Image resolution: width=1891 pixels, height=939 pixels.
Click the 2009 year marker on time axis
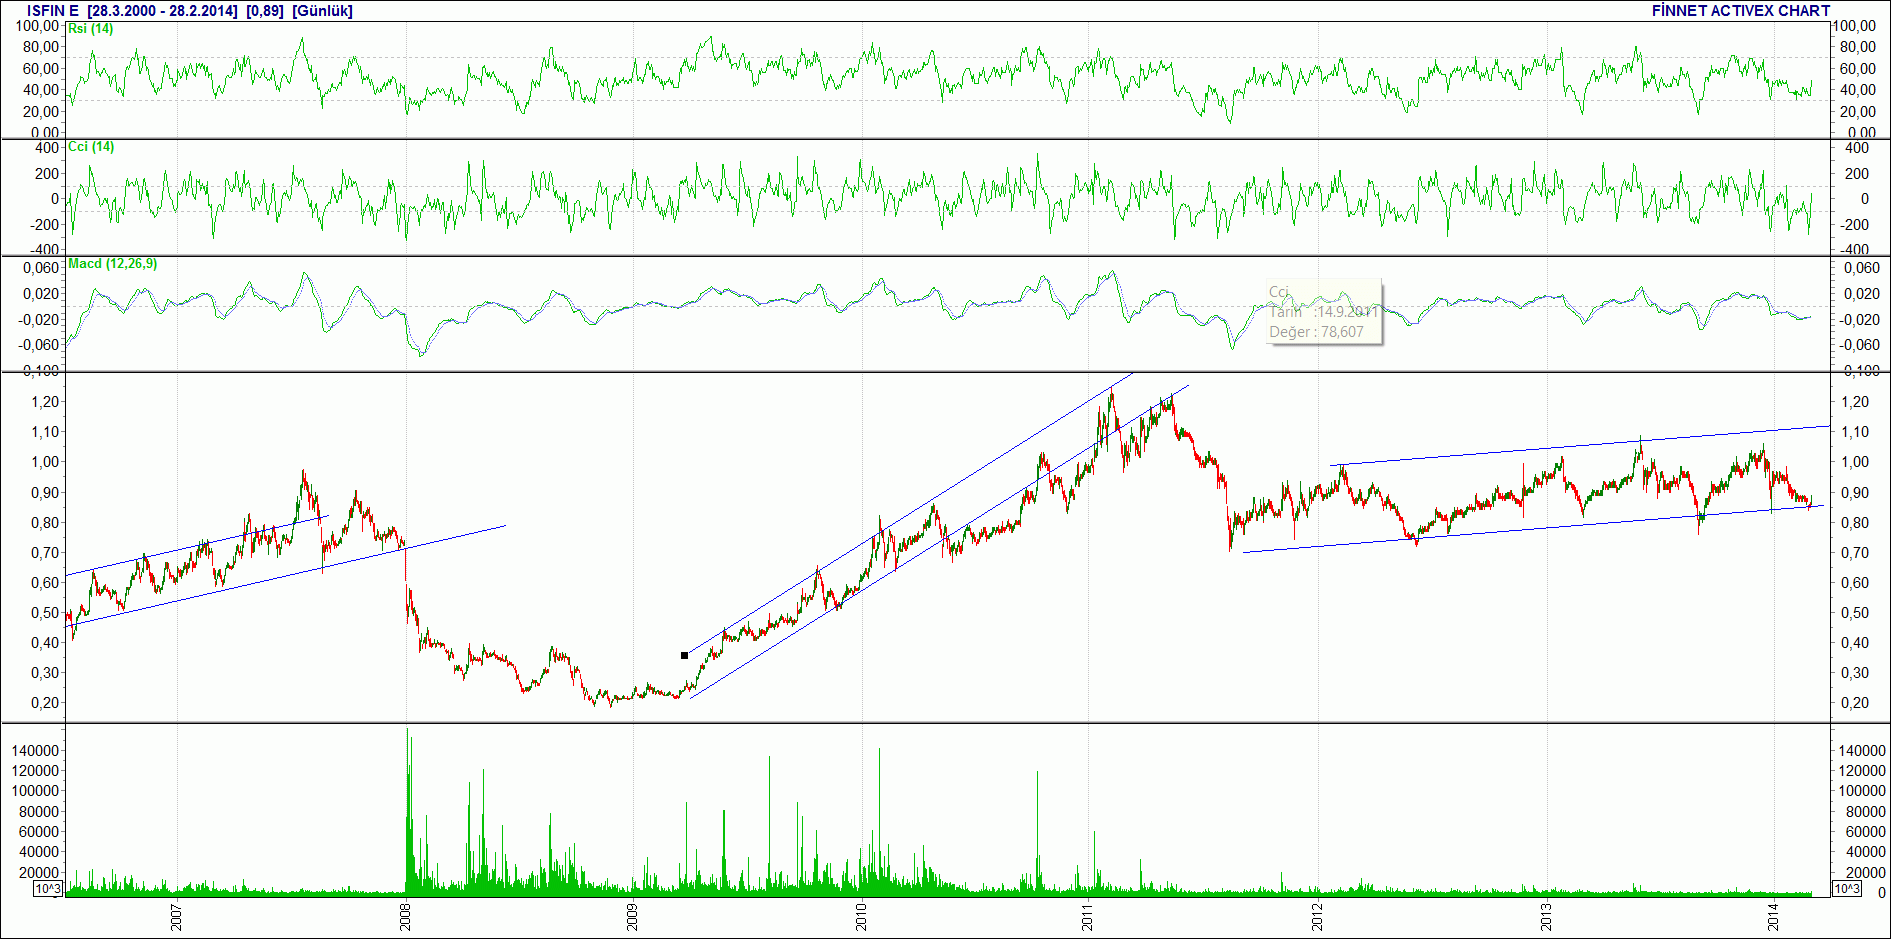(x=633, y=916)
